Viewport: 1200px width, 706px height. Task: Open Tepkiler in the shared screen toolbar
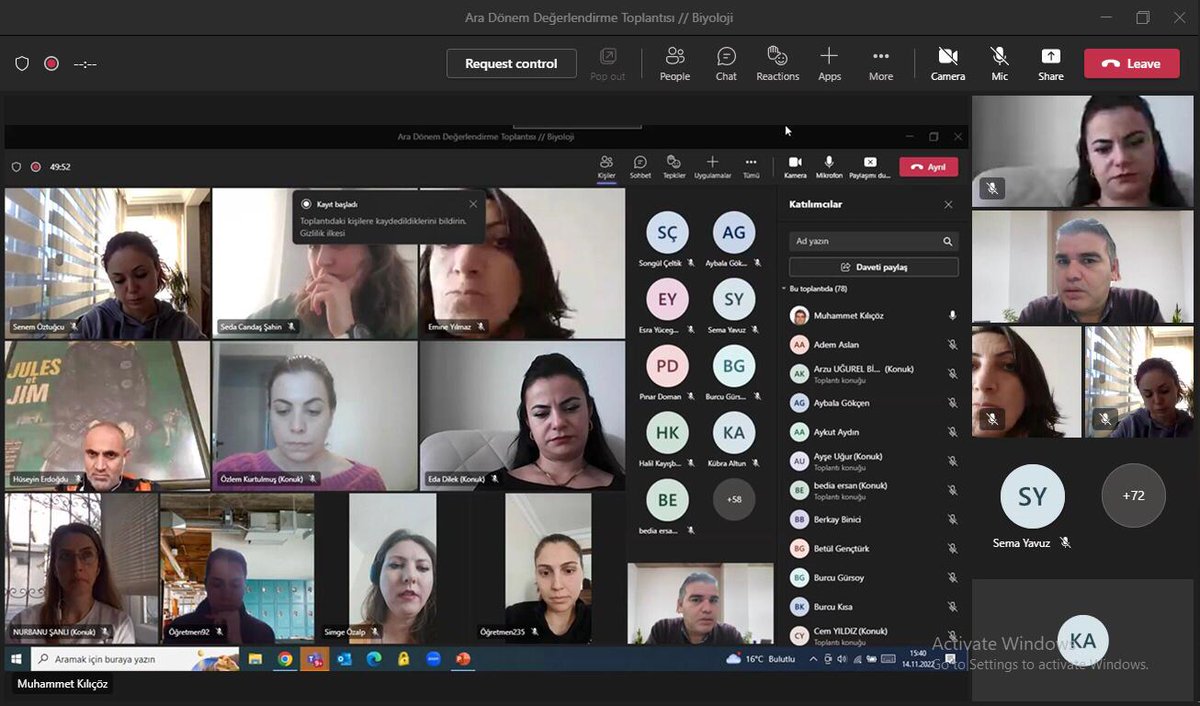[674, 166]
